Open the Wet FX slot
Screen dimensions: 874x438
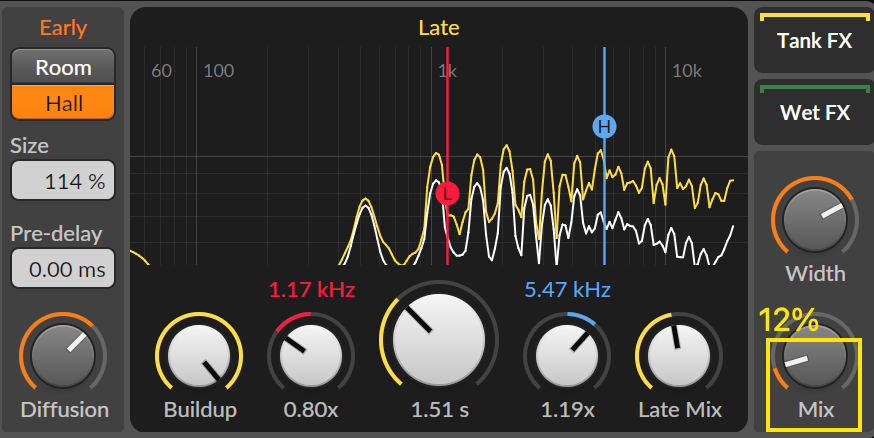[814, 113]
